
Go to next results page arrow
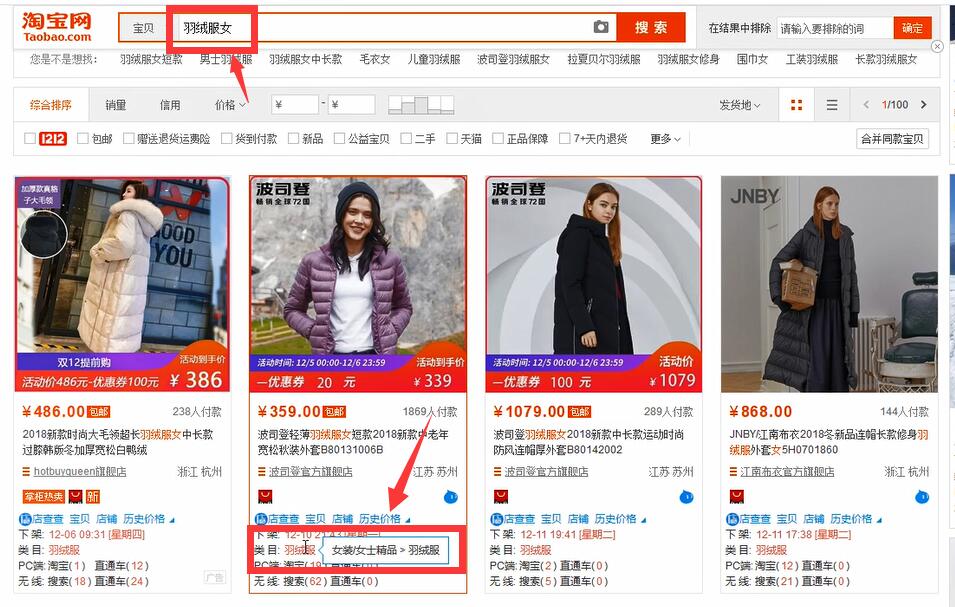(x=923, y=105)
